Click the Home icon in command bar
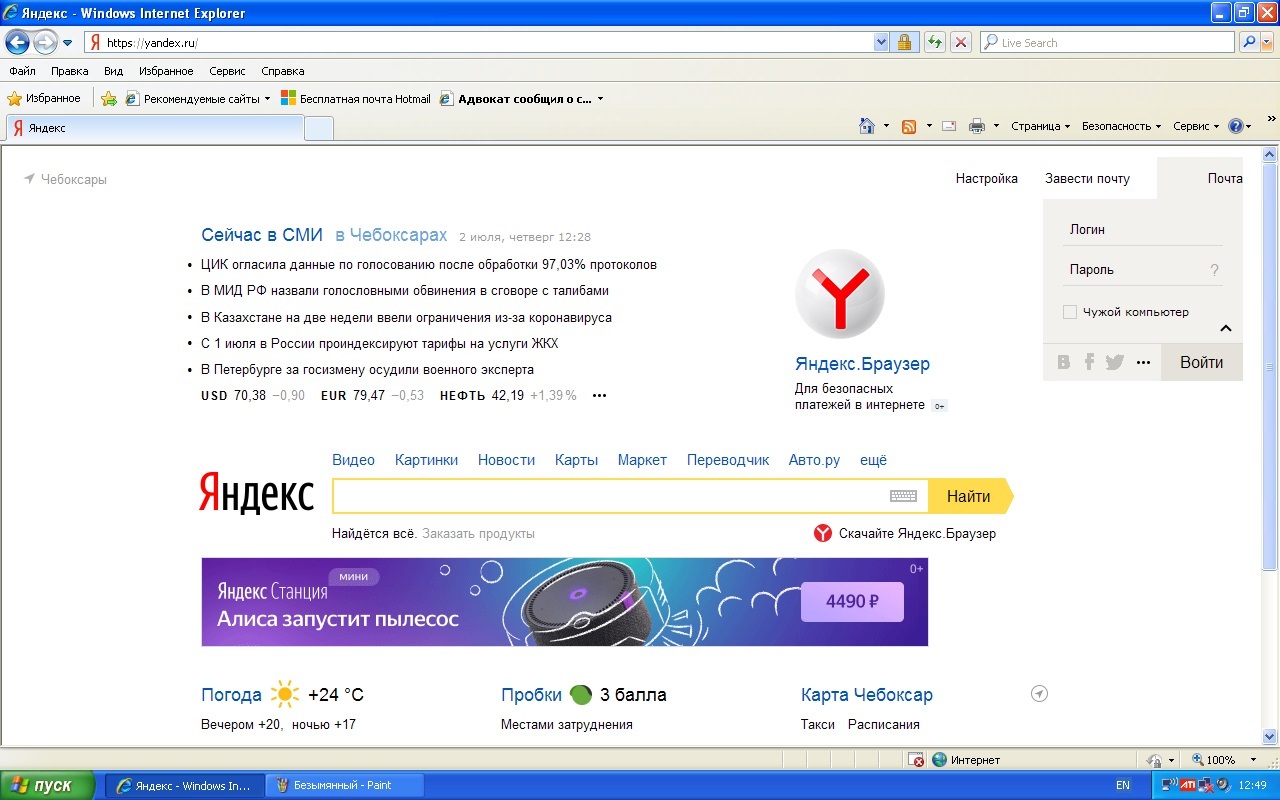1280x800 pixels. 868,126
